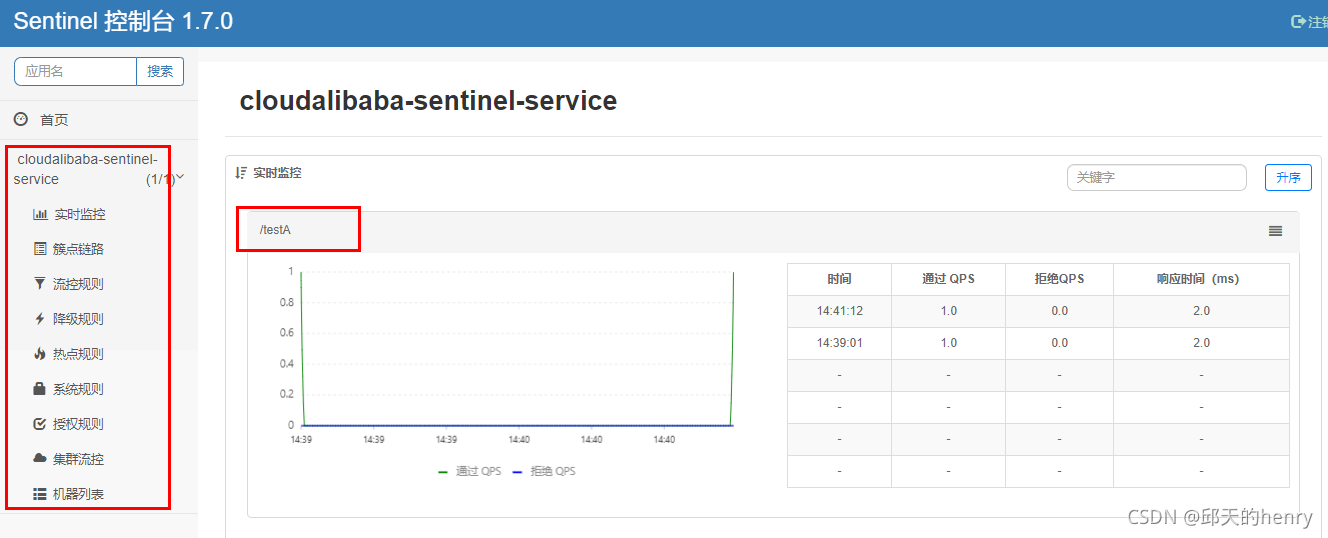Click the 搜索 search button

coord(160,71)
